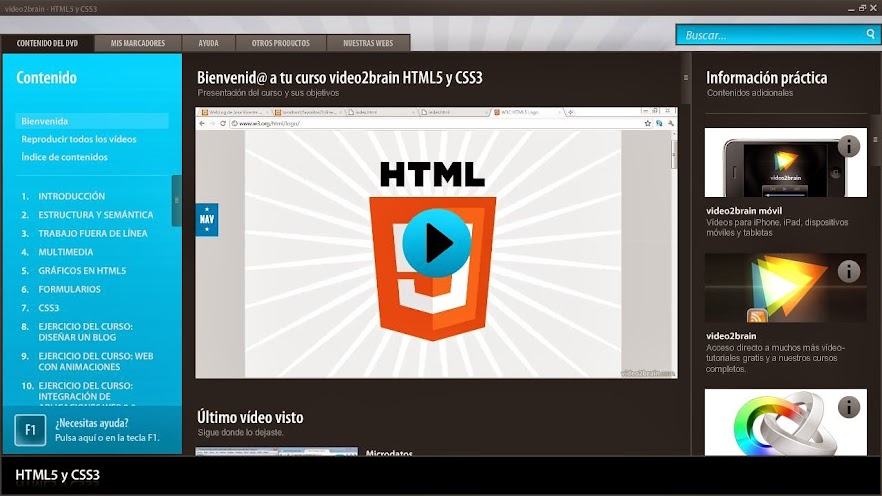Open the video2brain logo thumbnail
Screen dimensions: 882x496
[785, 287]
